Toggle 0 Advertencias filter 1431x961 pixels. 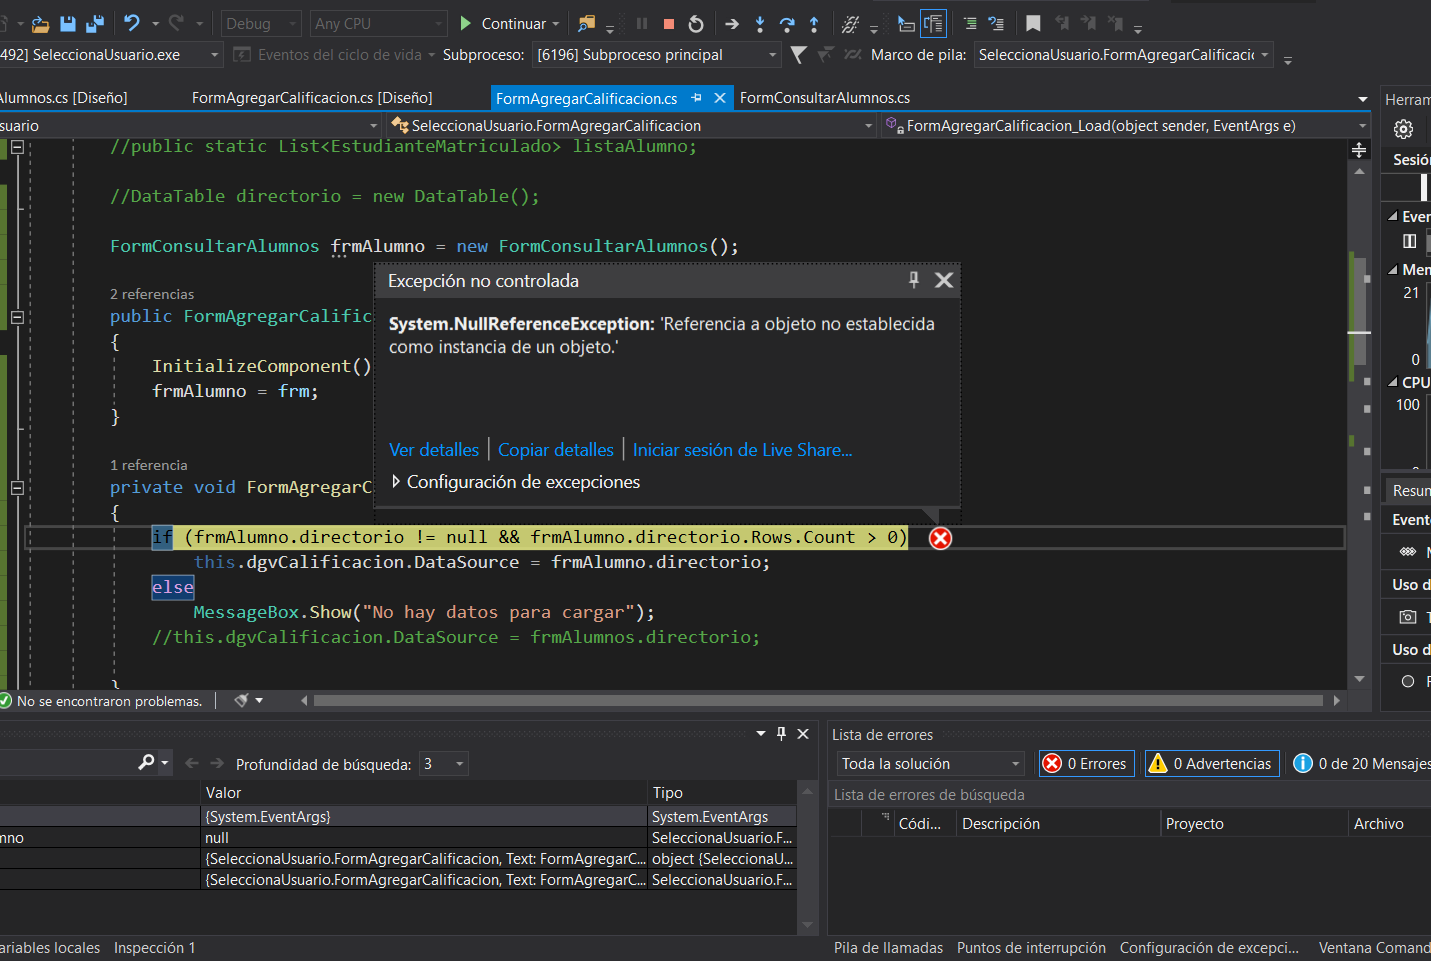pyautogui.click(x=1212, y=763)
